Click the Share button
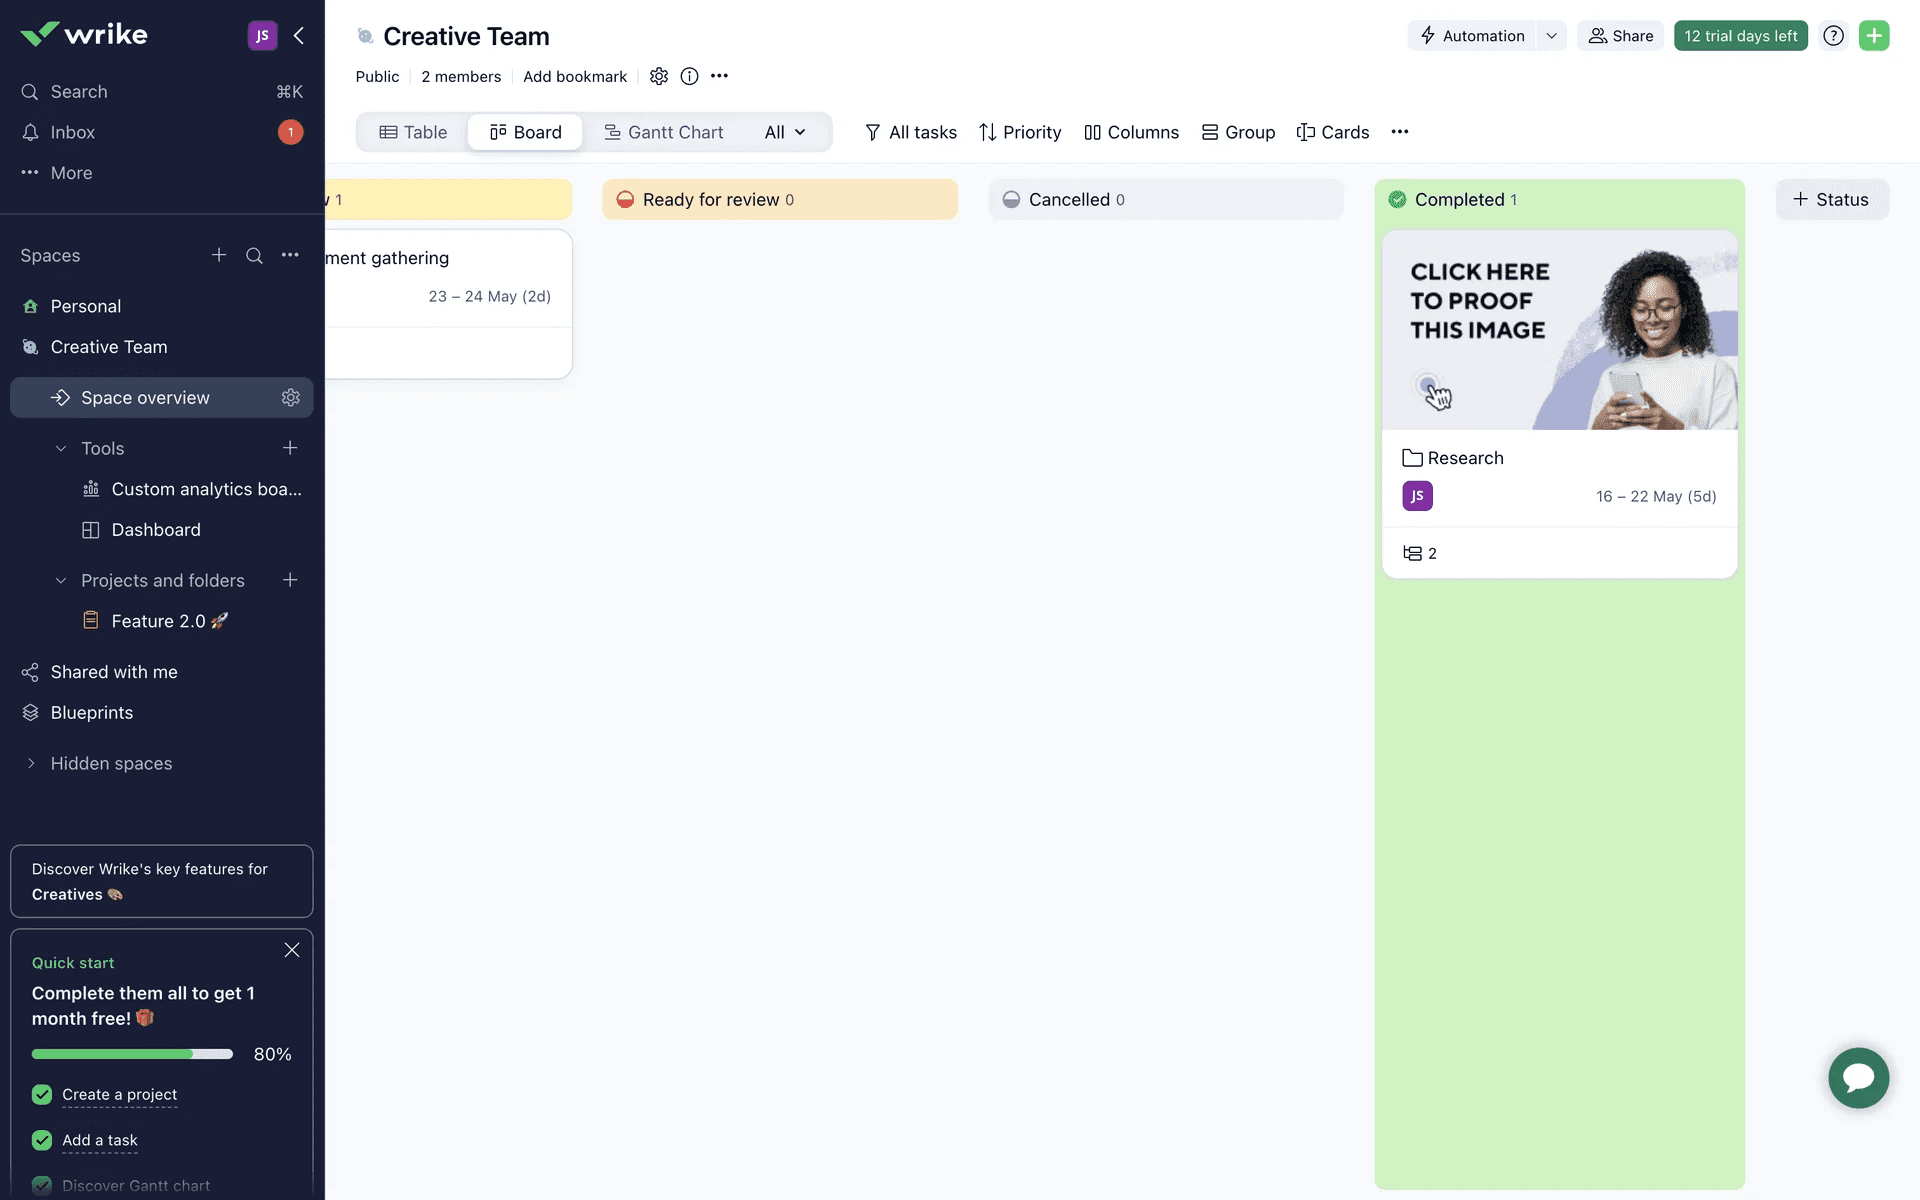 (x=1620, y=36)
